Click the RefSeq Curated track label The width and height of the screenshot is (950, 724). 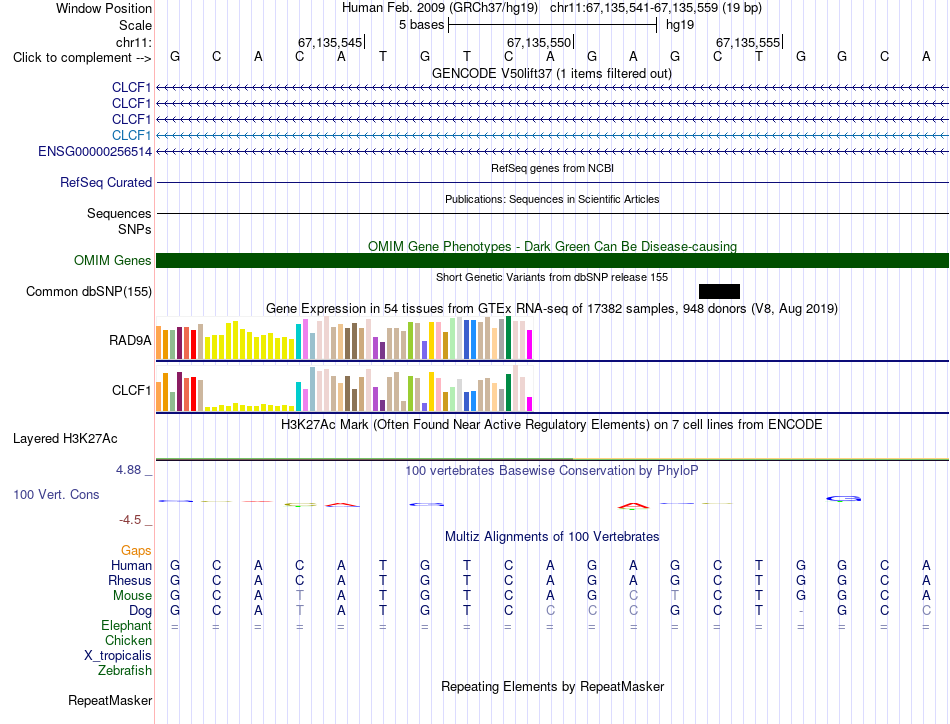click(106, 182)
